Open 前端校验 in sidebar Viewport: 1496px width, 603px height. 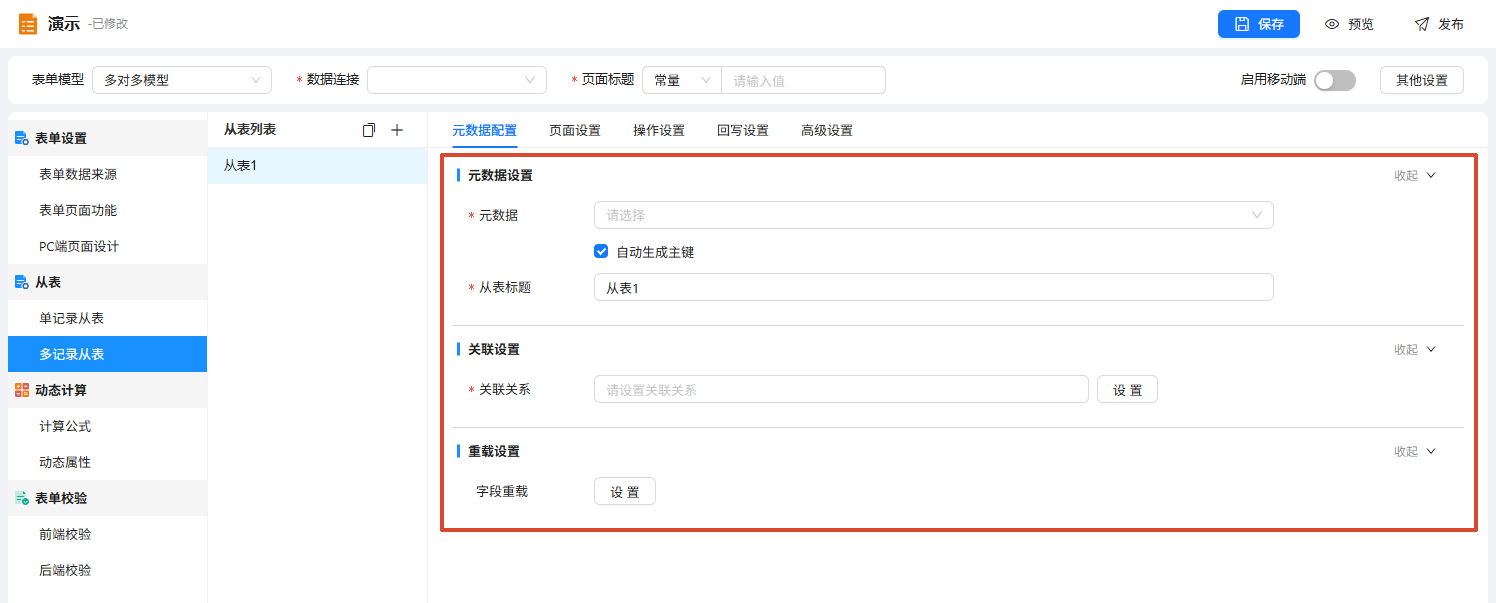(x=107, y=534)
